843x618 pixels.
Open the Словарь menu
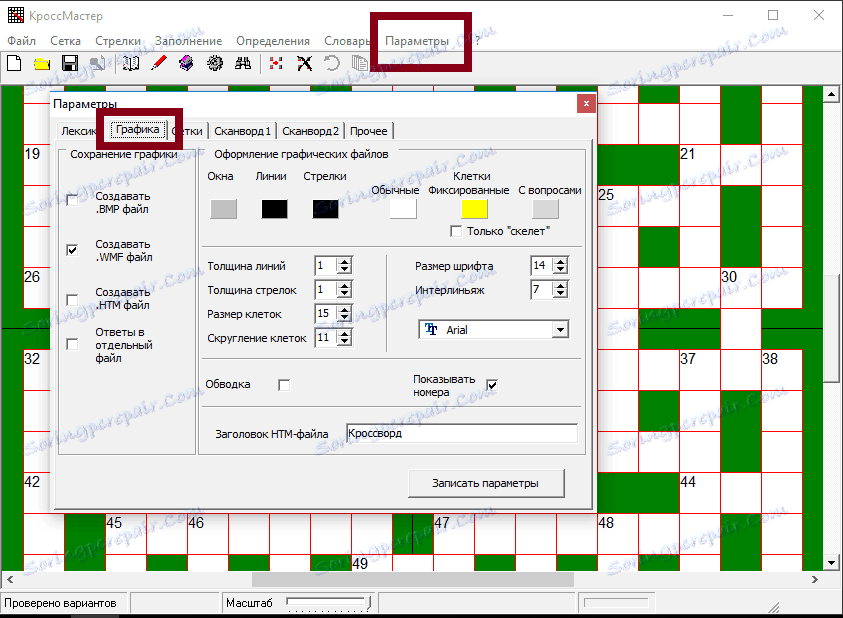pyautogui.click(x=347, y=41)
